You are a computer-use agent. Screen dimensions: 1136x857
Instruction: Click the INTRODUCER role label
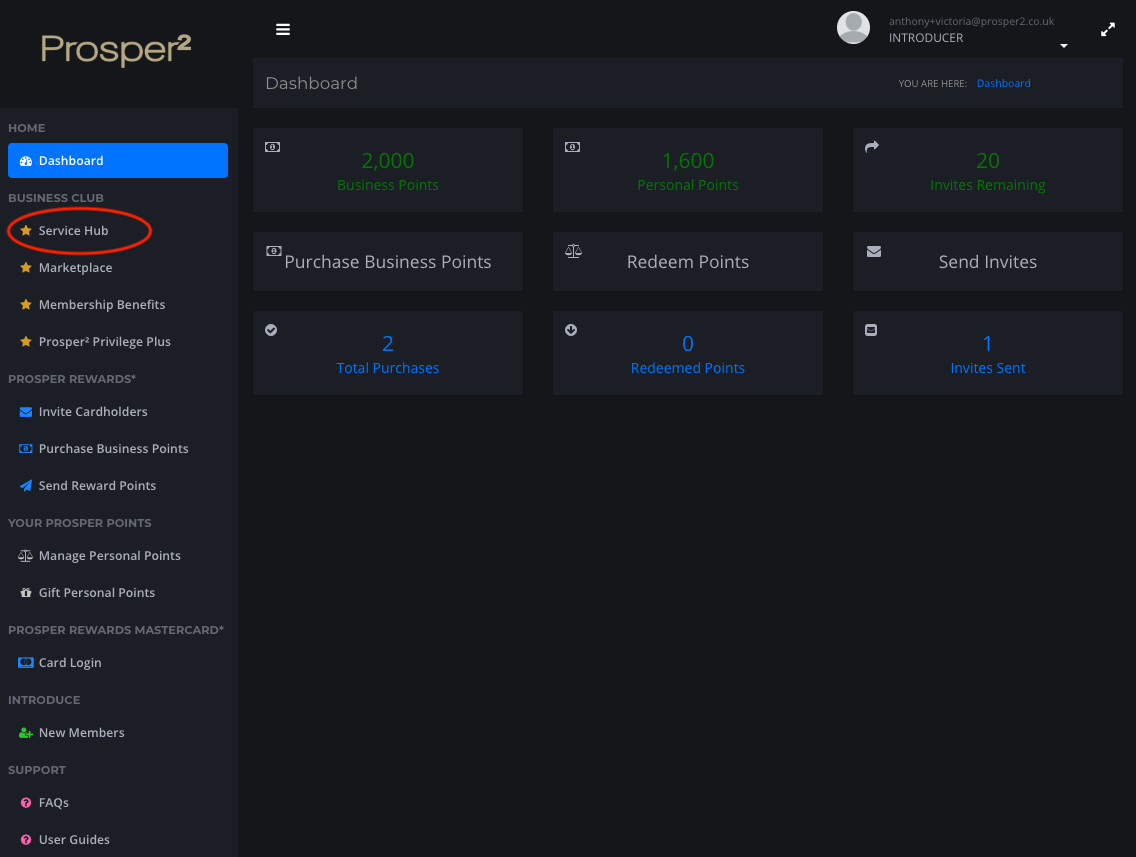pyautogui.click(x=926, y=38)
